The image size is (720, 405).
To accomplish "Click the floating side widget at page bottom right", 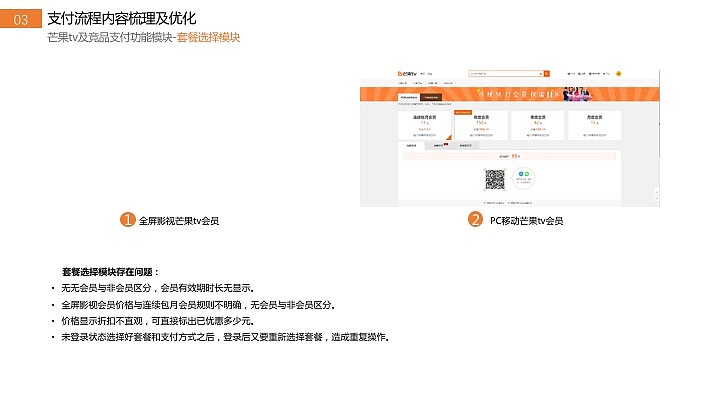I will coord(656,195).
